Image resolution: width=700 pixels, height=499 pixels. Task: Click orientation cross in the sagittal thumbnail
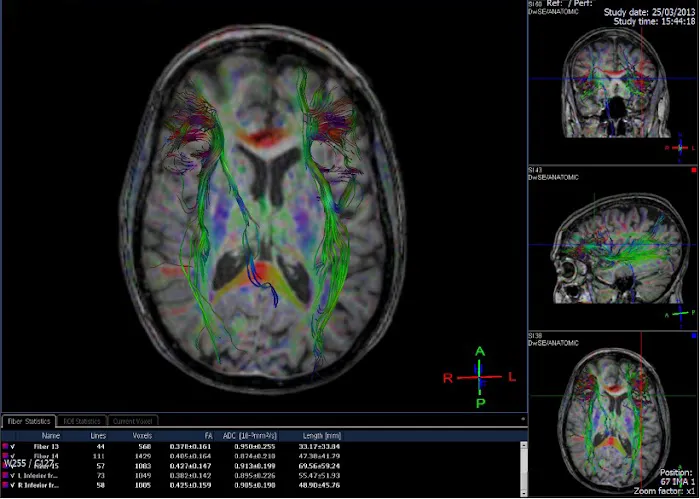coord(680,313)
